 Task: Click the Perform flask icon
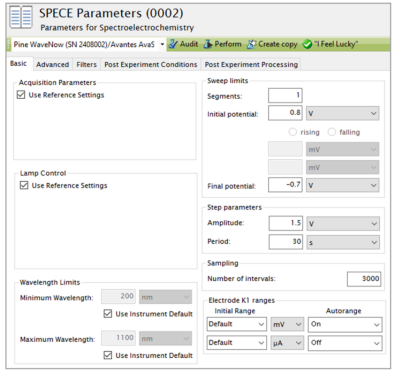pyautogui.click(x=208, y=44)
